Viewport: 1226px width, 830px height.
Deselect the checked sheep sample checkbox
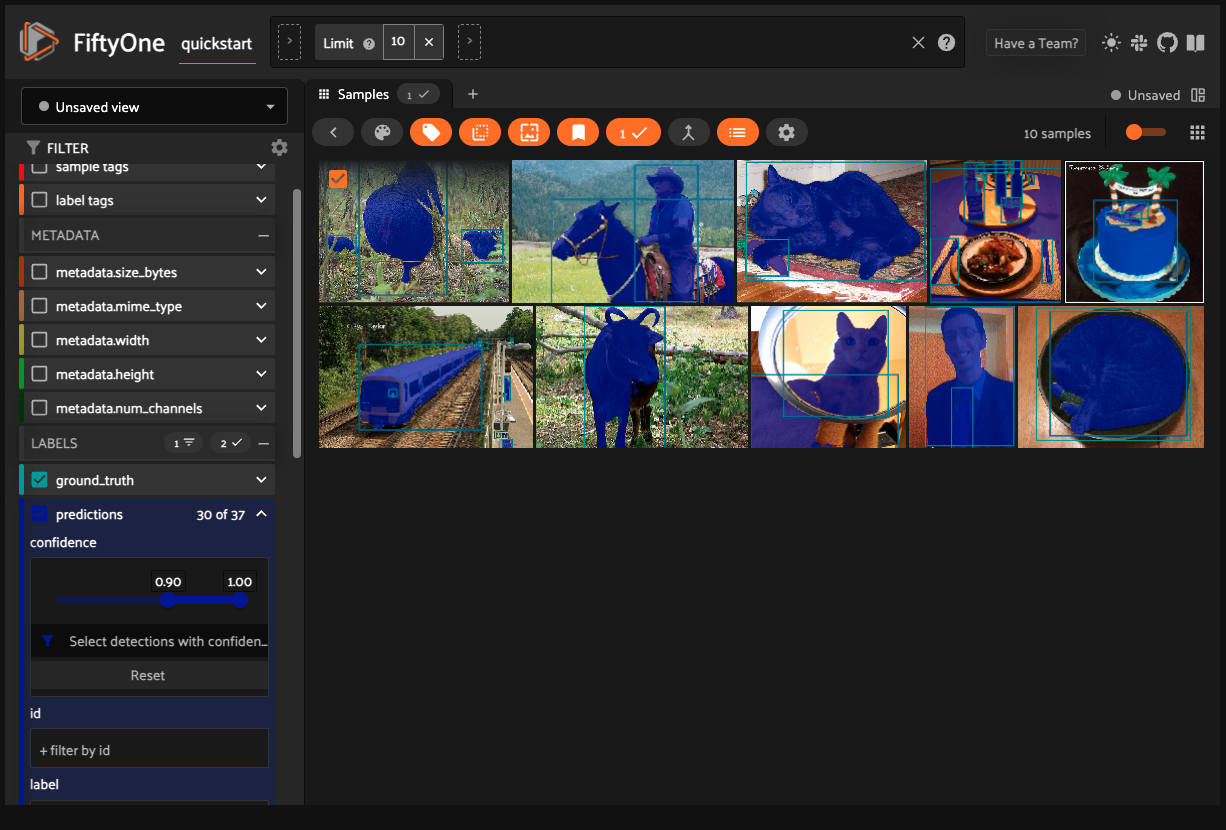pyautogui.click(x=338, y=178)
